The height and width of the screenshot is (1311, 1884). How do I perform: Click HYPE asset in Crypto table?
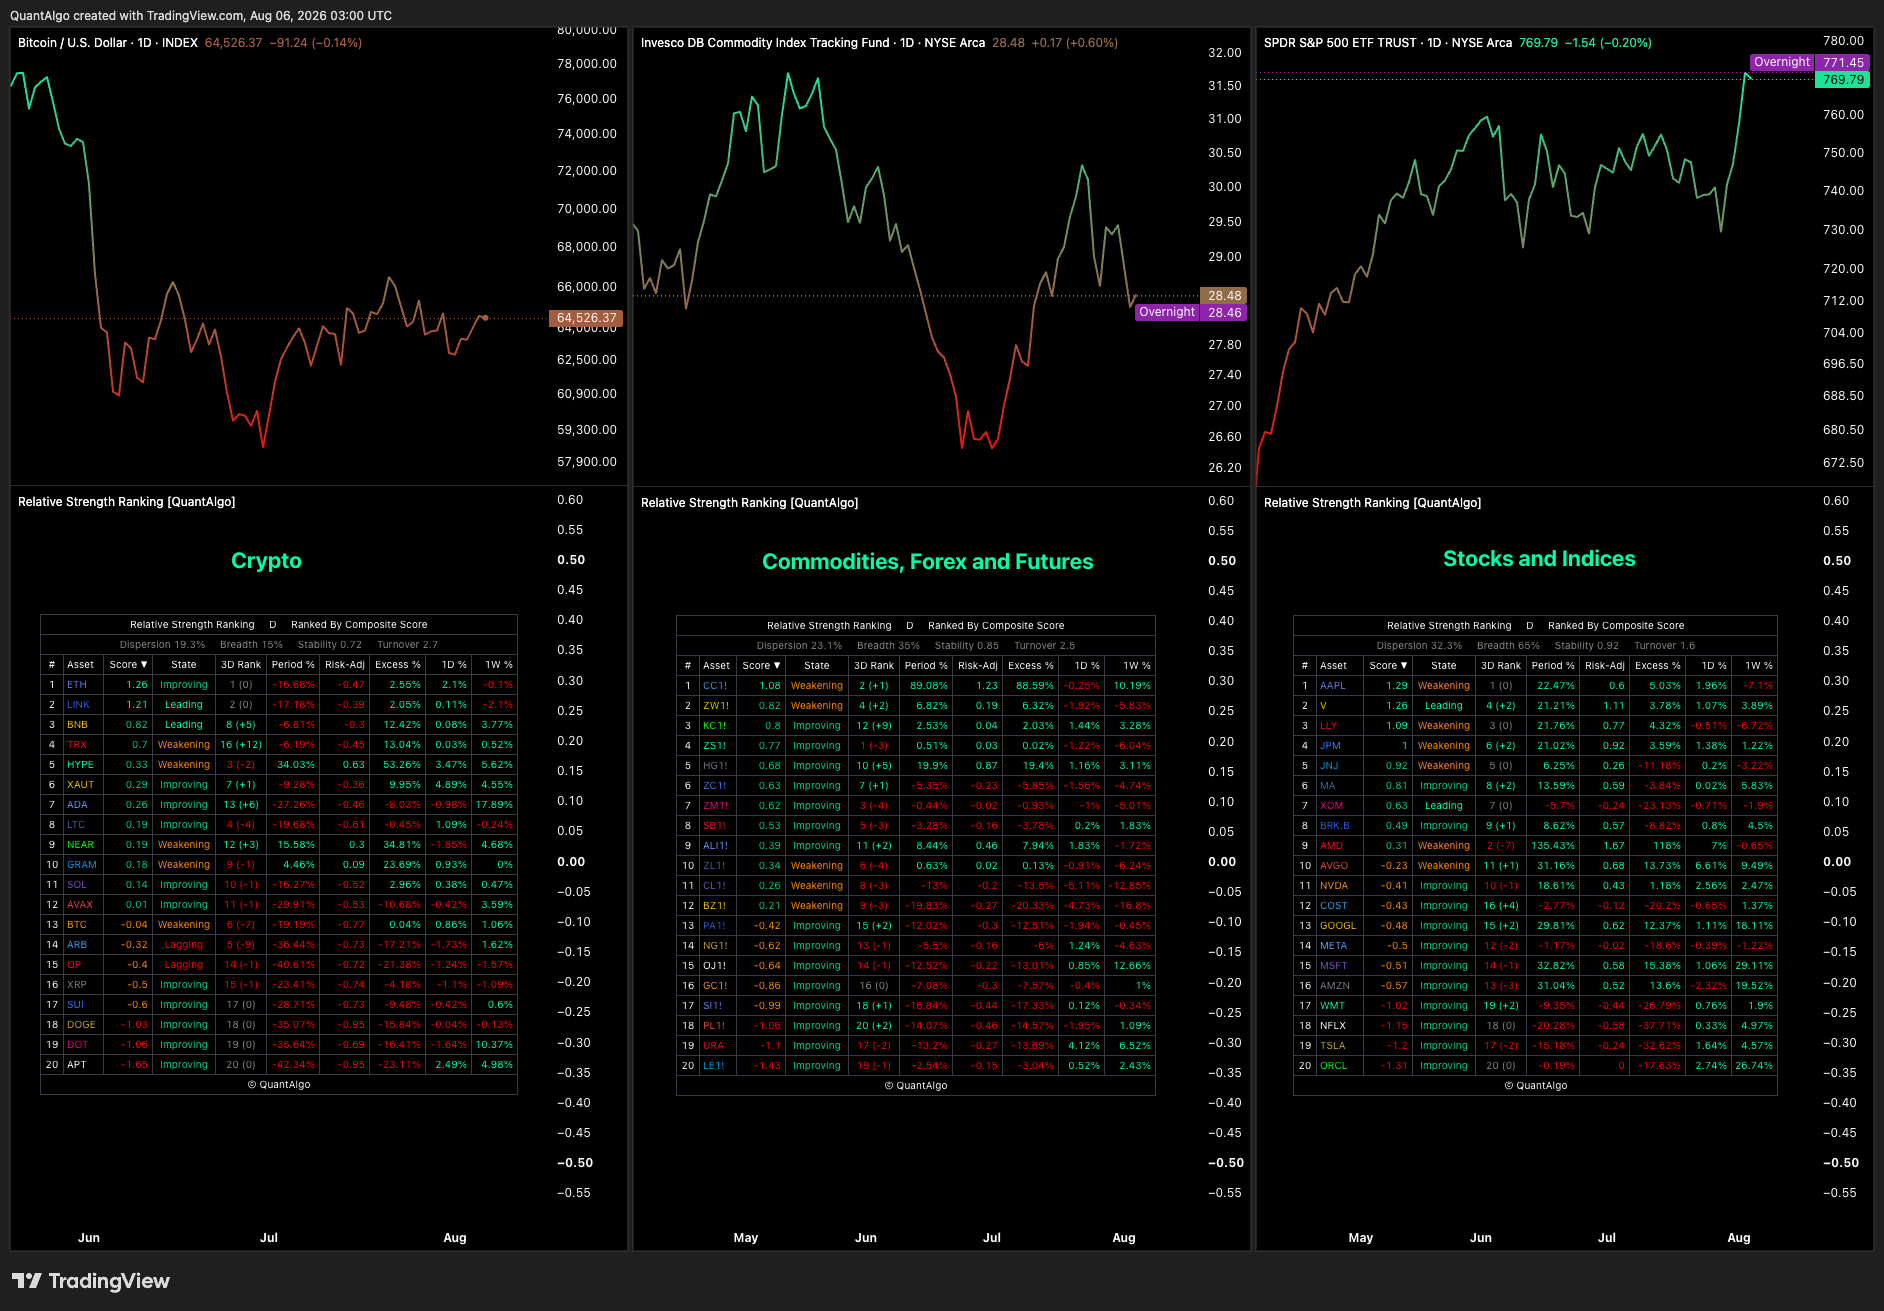tap(80, 765)
